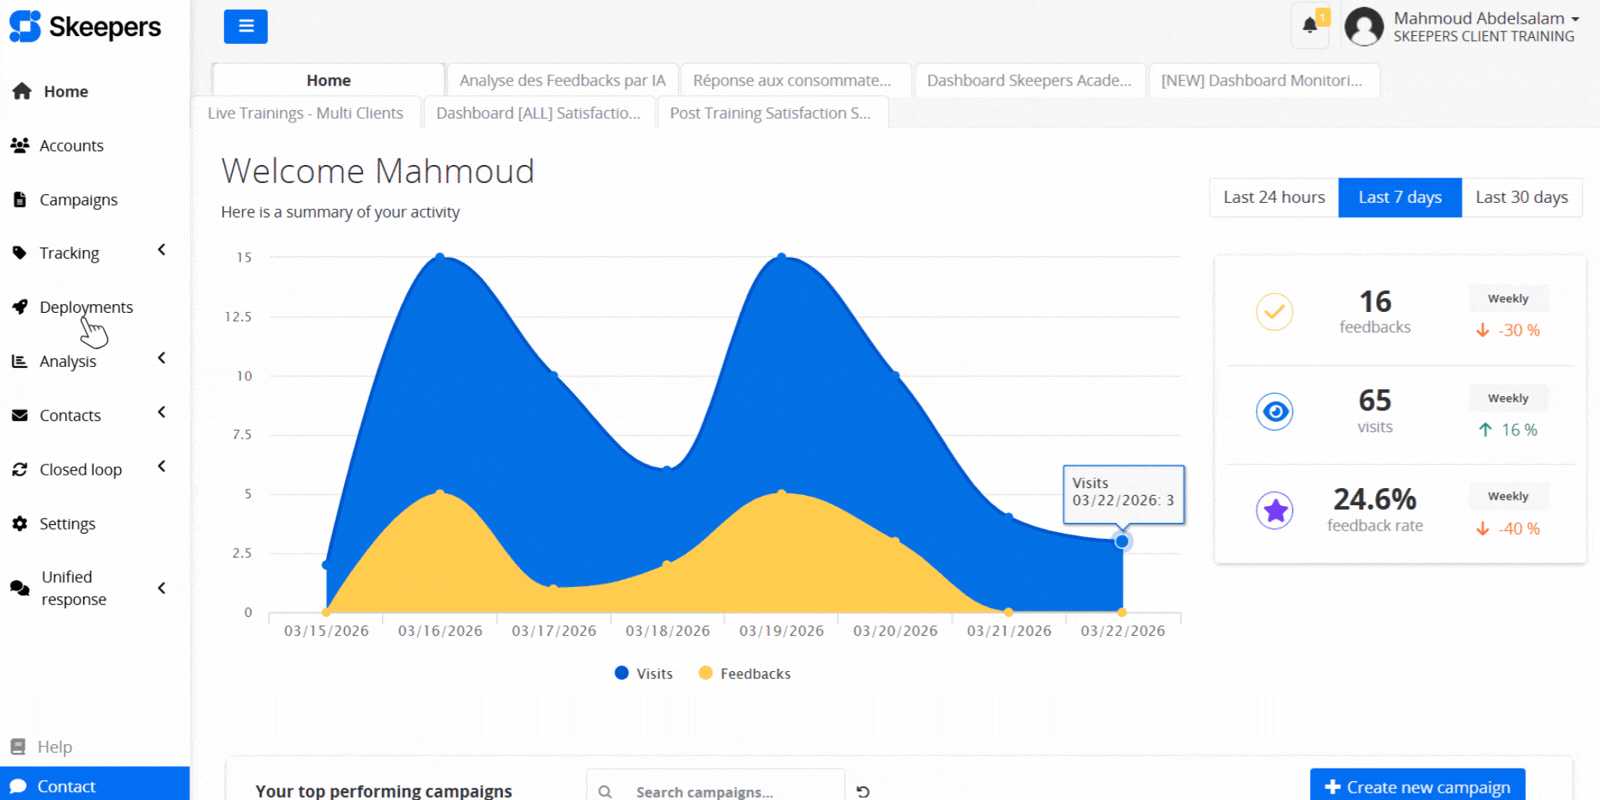The width and height of the screenshot is (1600, 800).
Task: Toggle the Feedbacks series in chart legend
Action: [745, 674]
